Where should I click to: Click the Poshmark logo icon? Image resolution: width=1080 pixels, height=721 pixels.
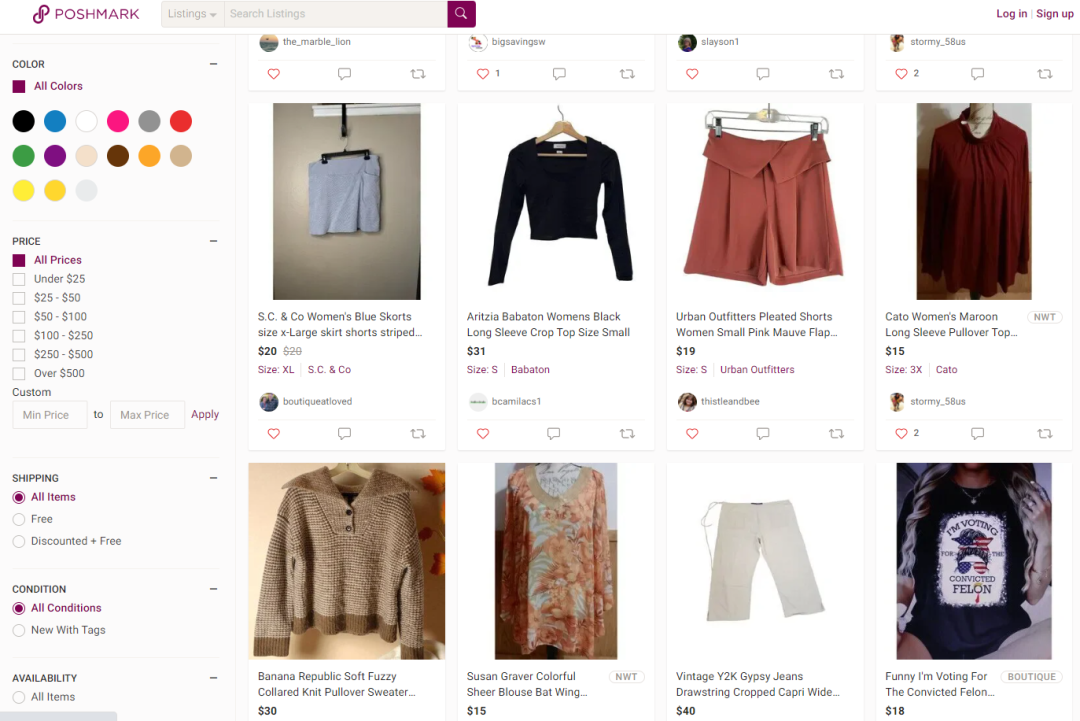pyautogui.click(x=41, y=14)
